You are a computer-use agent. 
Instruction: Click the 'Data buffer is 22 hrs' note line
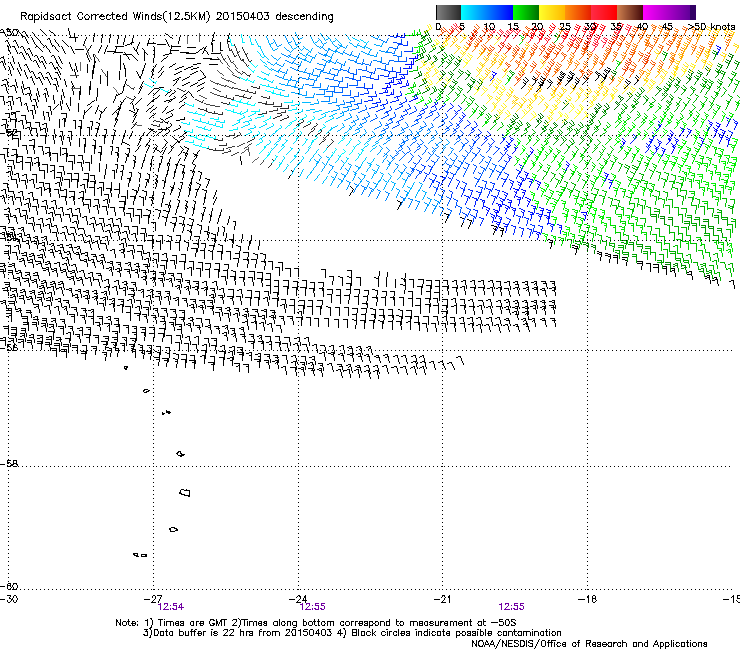[x=237, y=633]
